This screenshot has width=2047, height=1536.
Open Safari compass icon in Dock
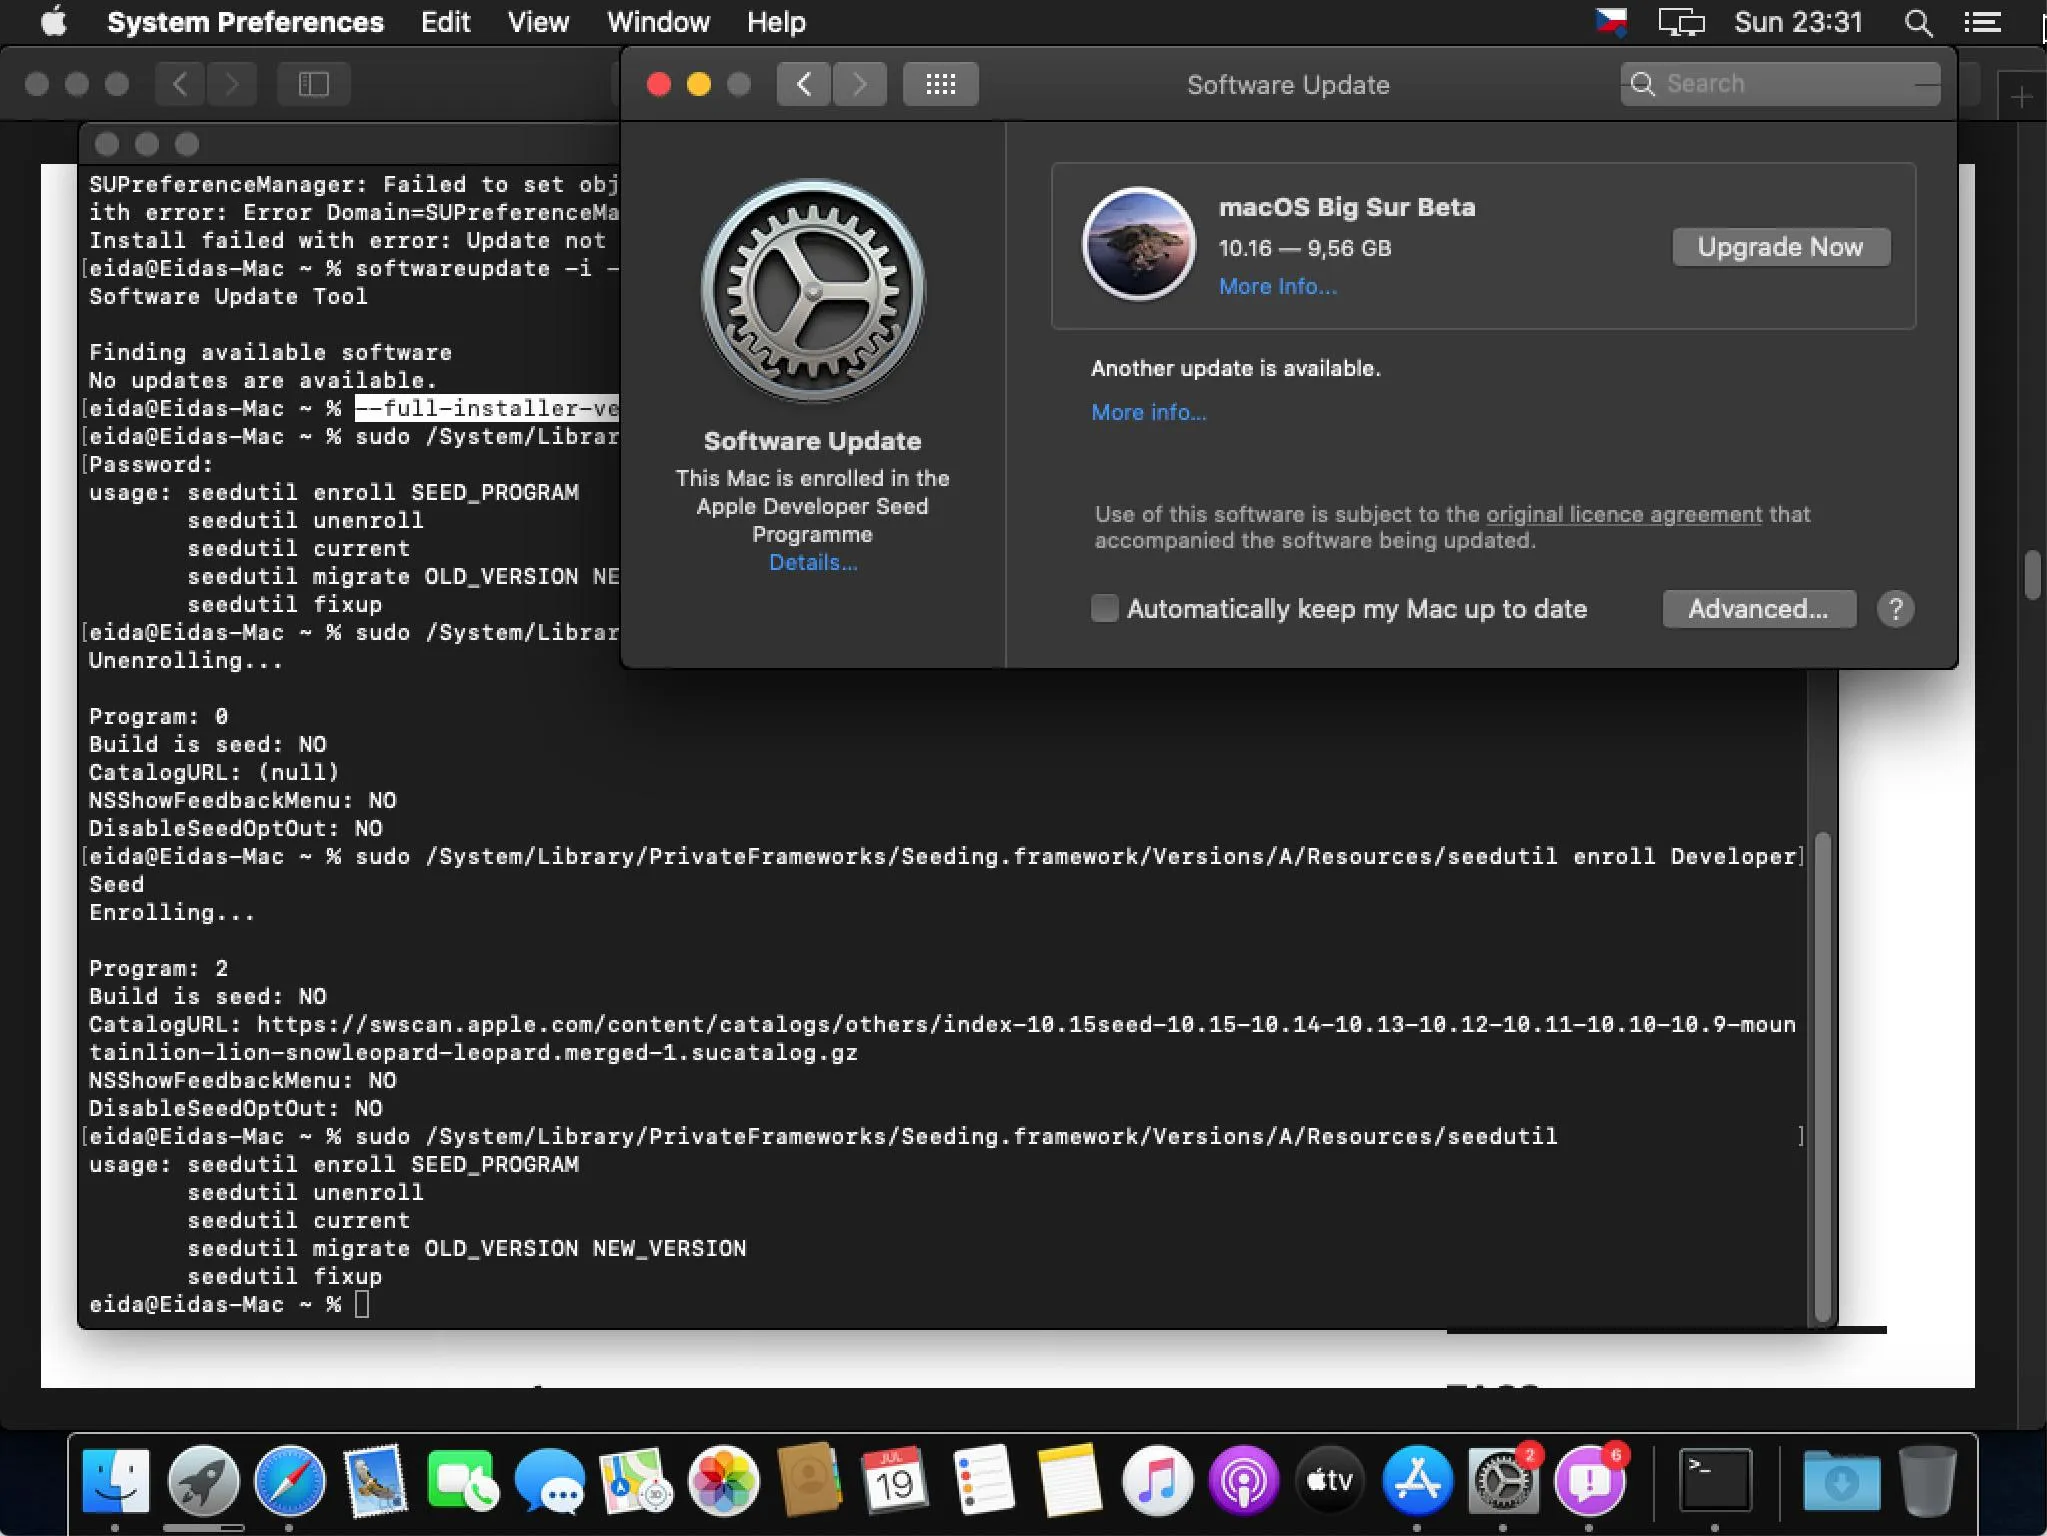pos(290,1481)
